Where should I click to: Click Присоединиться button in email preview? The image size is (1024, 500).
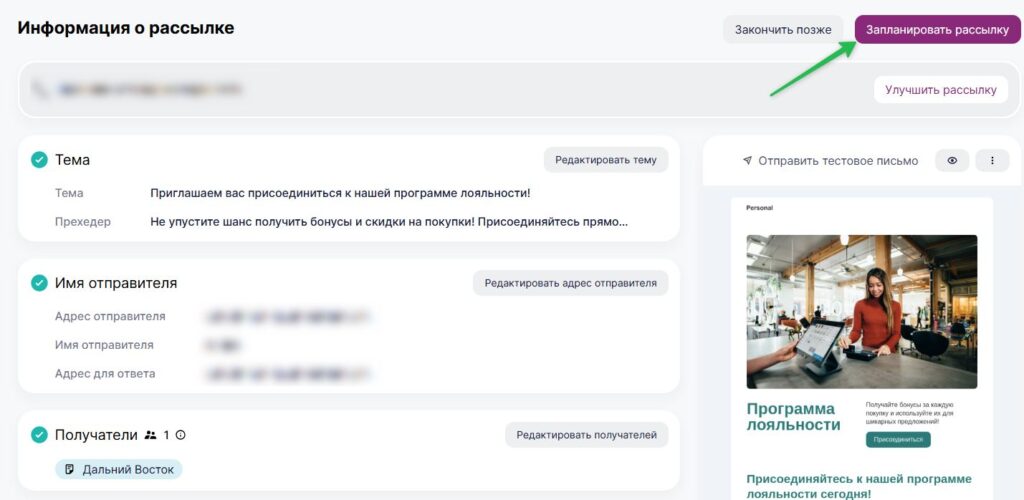(898, 439)
